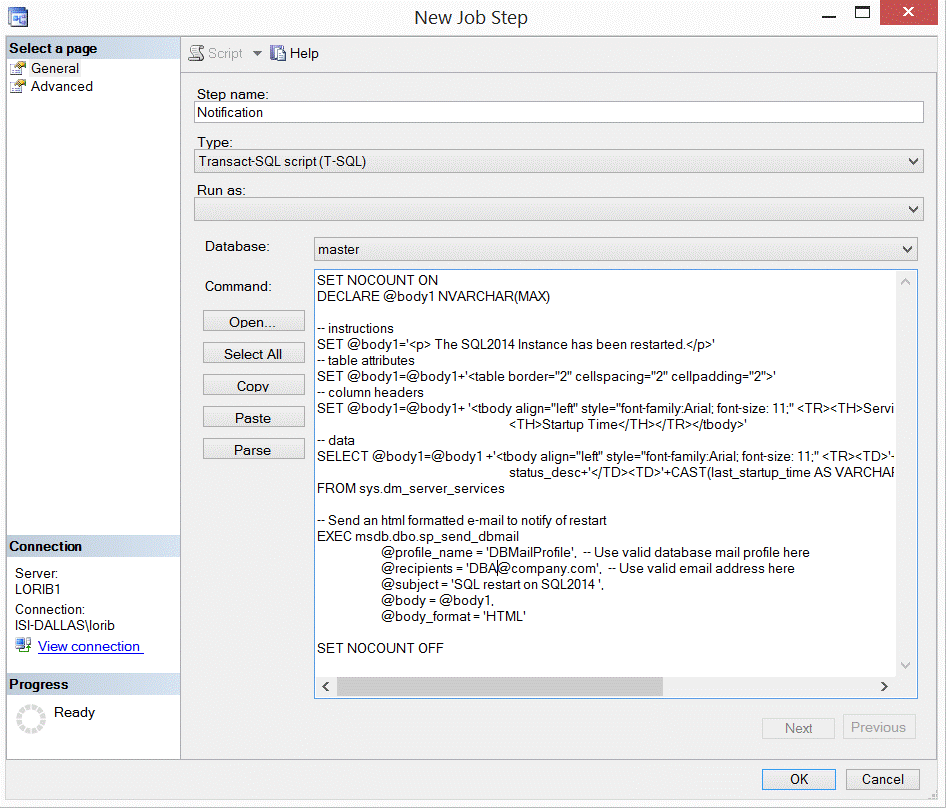Click the server name LORIB1
The image size is (946, 808).
click(x=37, y=589)
